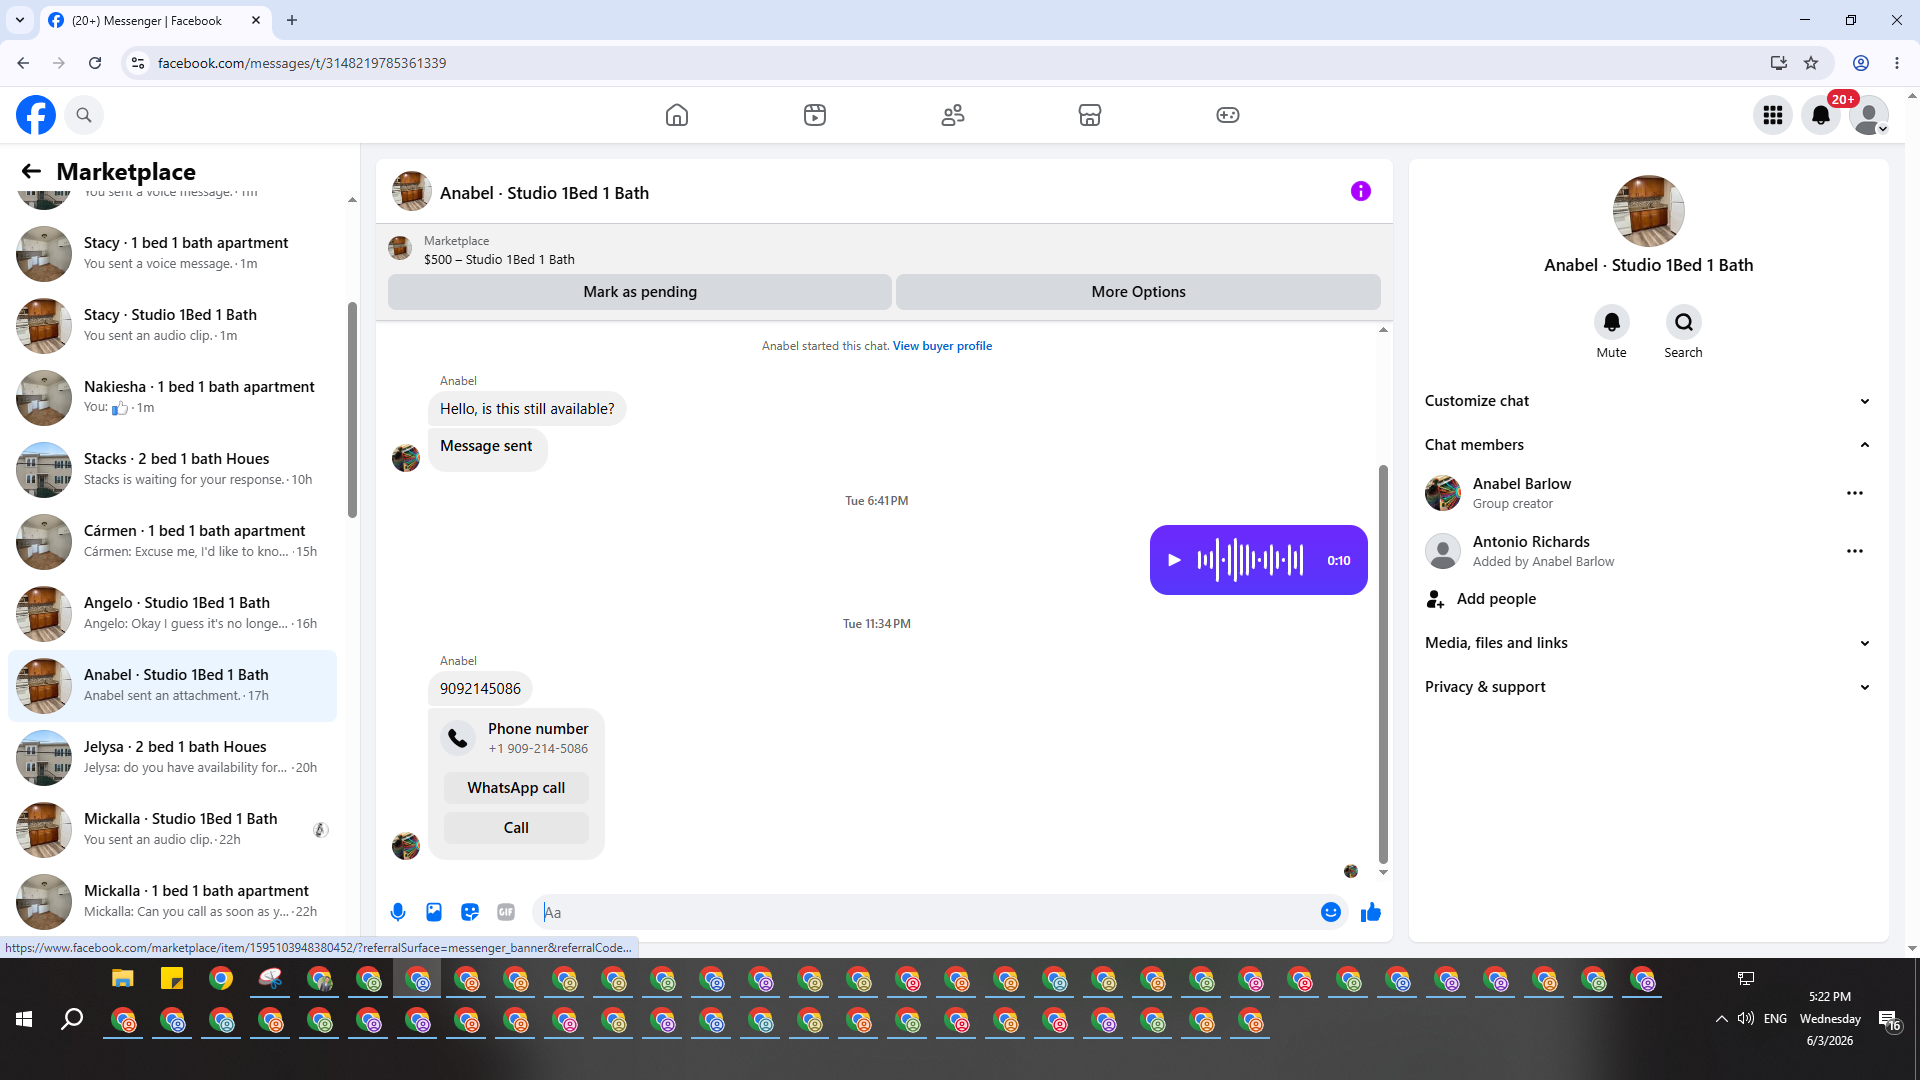The width and height of the screenshot is (1920, 1080).
Task: Open member options for Anabel Barlow
Action: click(1855, 493)
